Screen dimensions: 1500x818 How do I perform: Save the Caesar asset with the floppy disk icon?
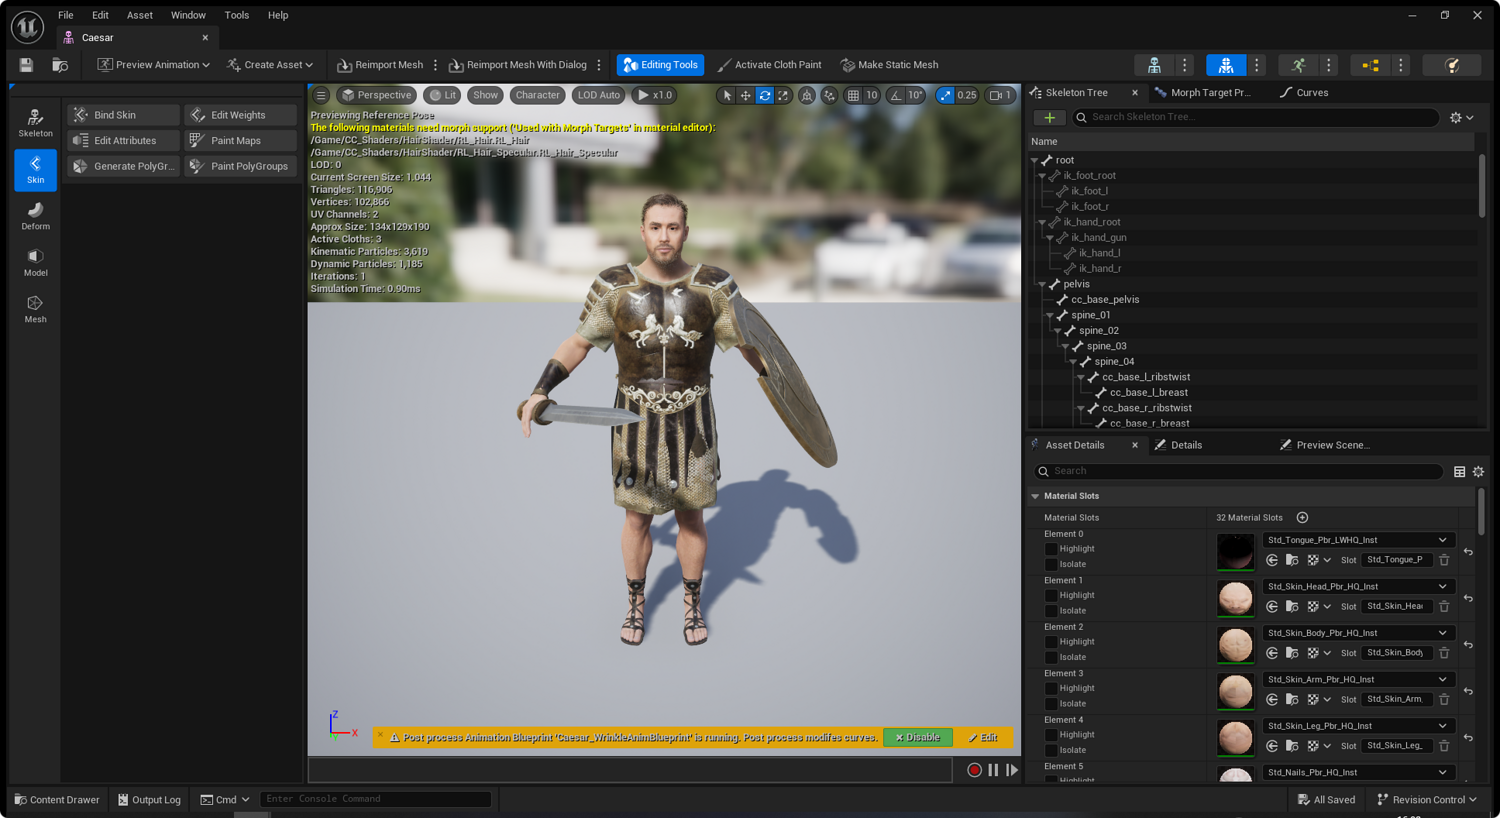[26, 65]
